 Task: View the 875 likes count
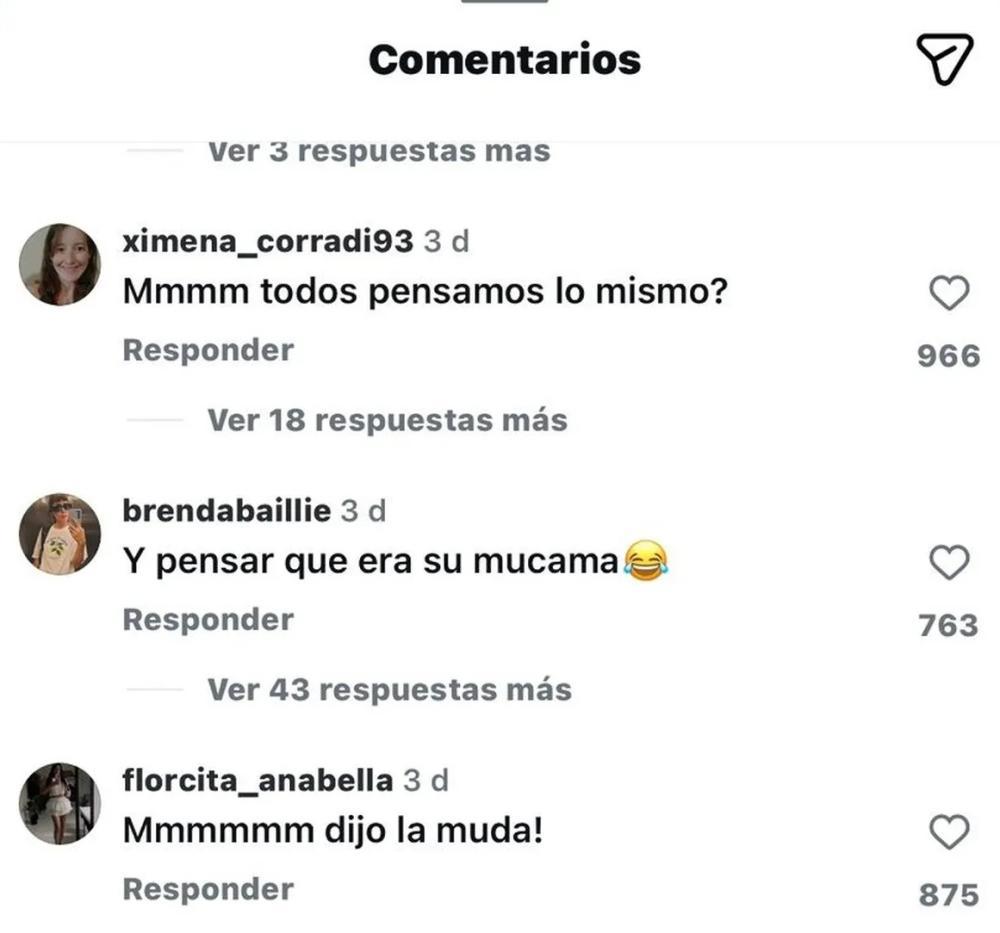tap(948, 894)
